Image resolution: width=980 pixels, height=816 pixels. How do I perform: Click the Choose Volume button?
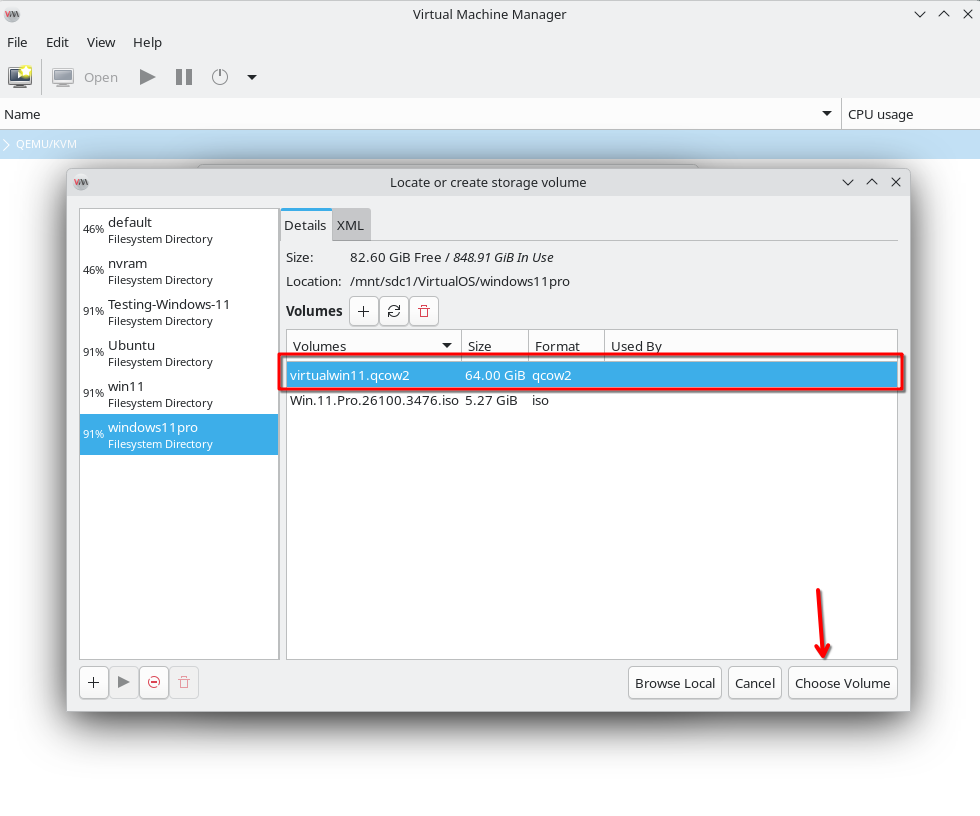tap(842, 683)
